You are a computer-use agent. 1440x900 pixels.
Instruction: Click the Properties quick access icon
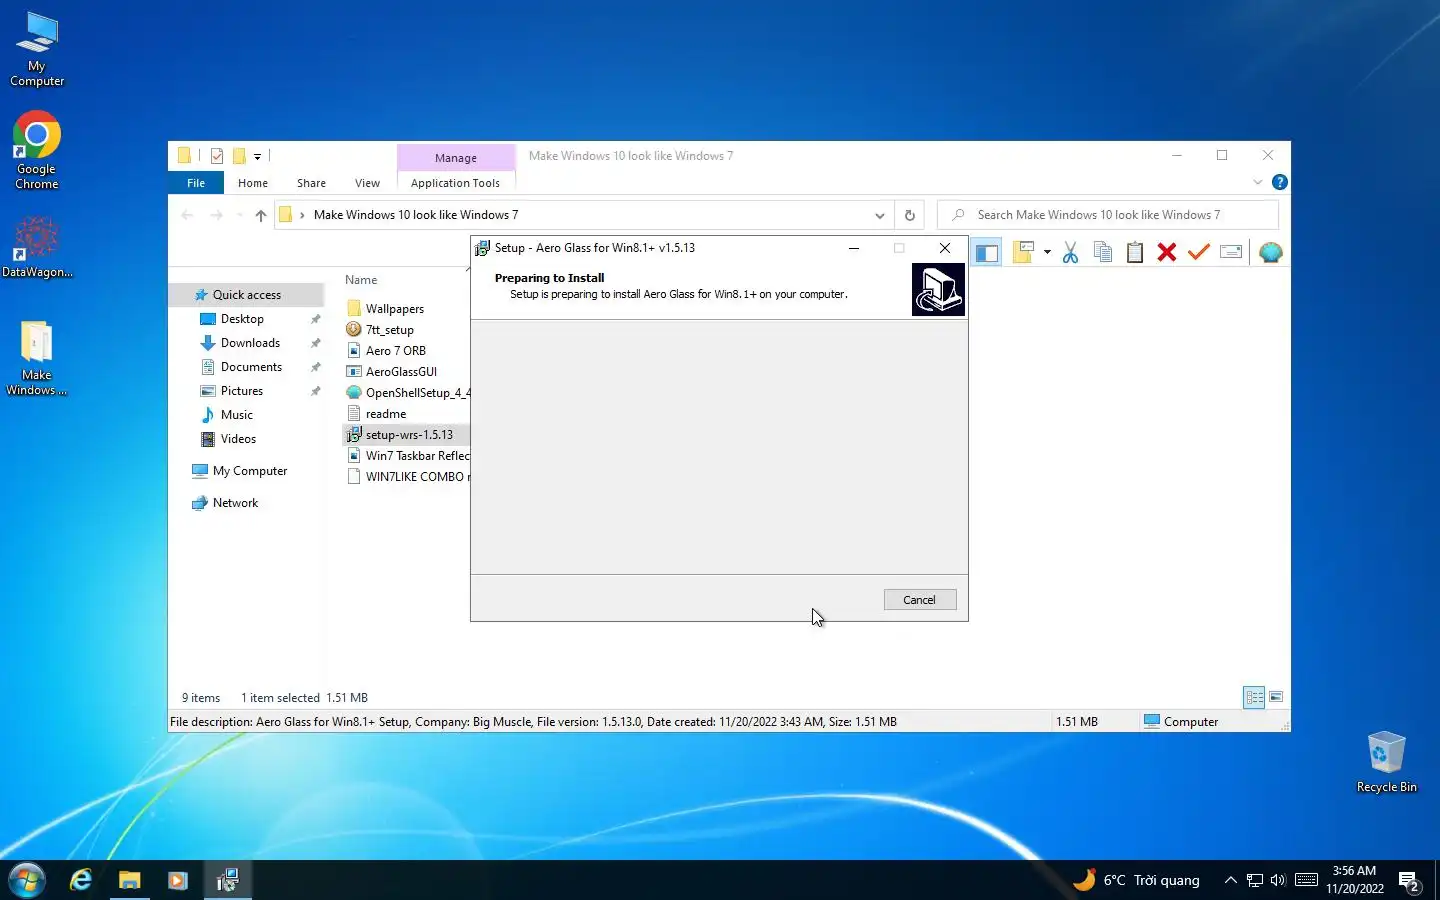(x=217, y=156)
